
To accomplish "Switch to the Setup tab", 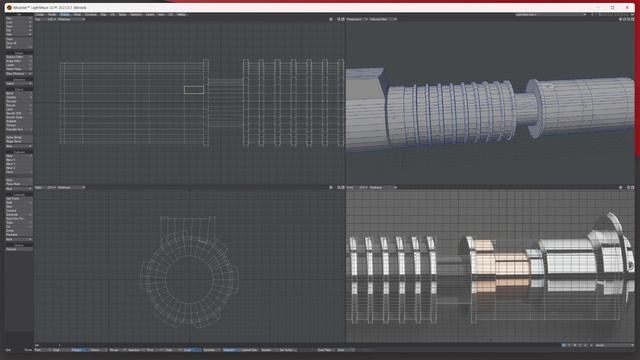I will (x=122, y=15).
